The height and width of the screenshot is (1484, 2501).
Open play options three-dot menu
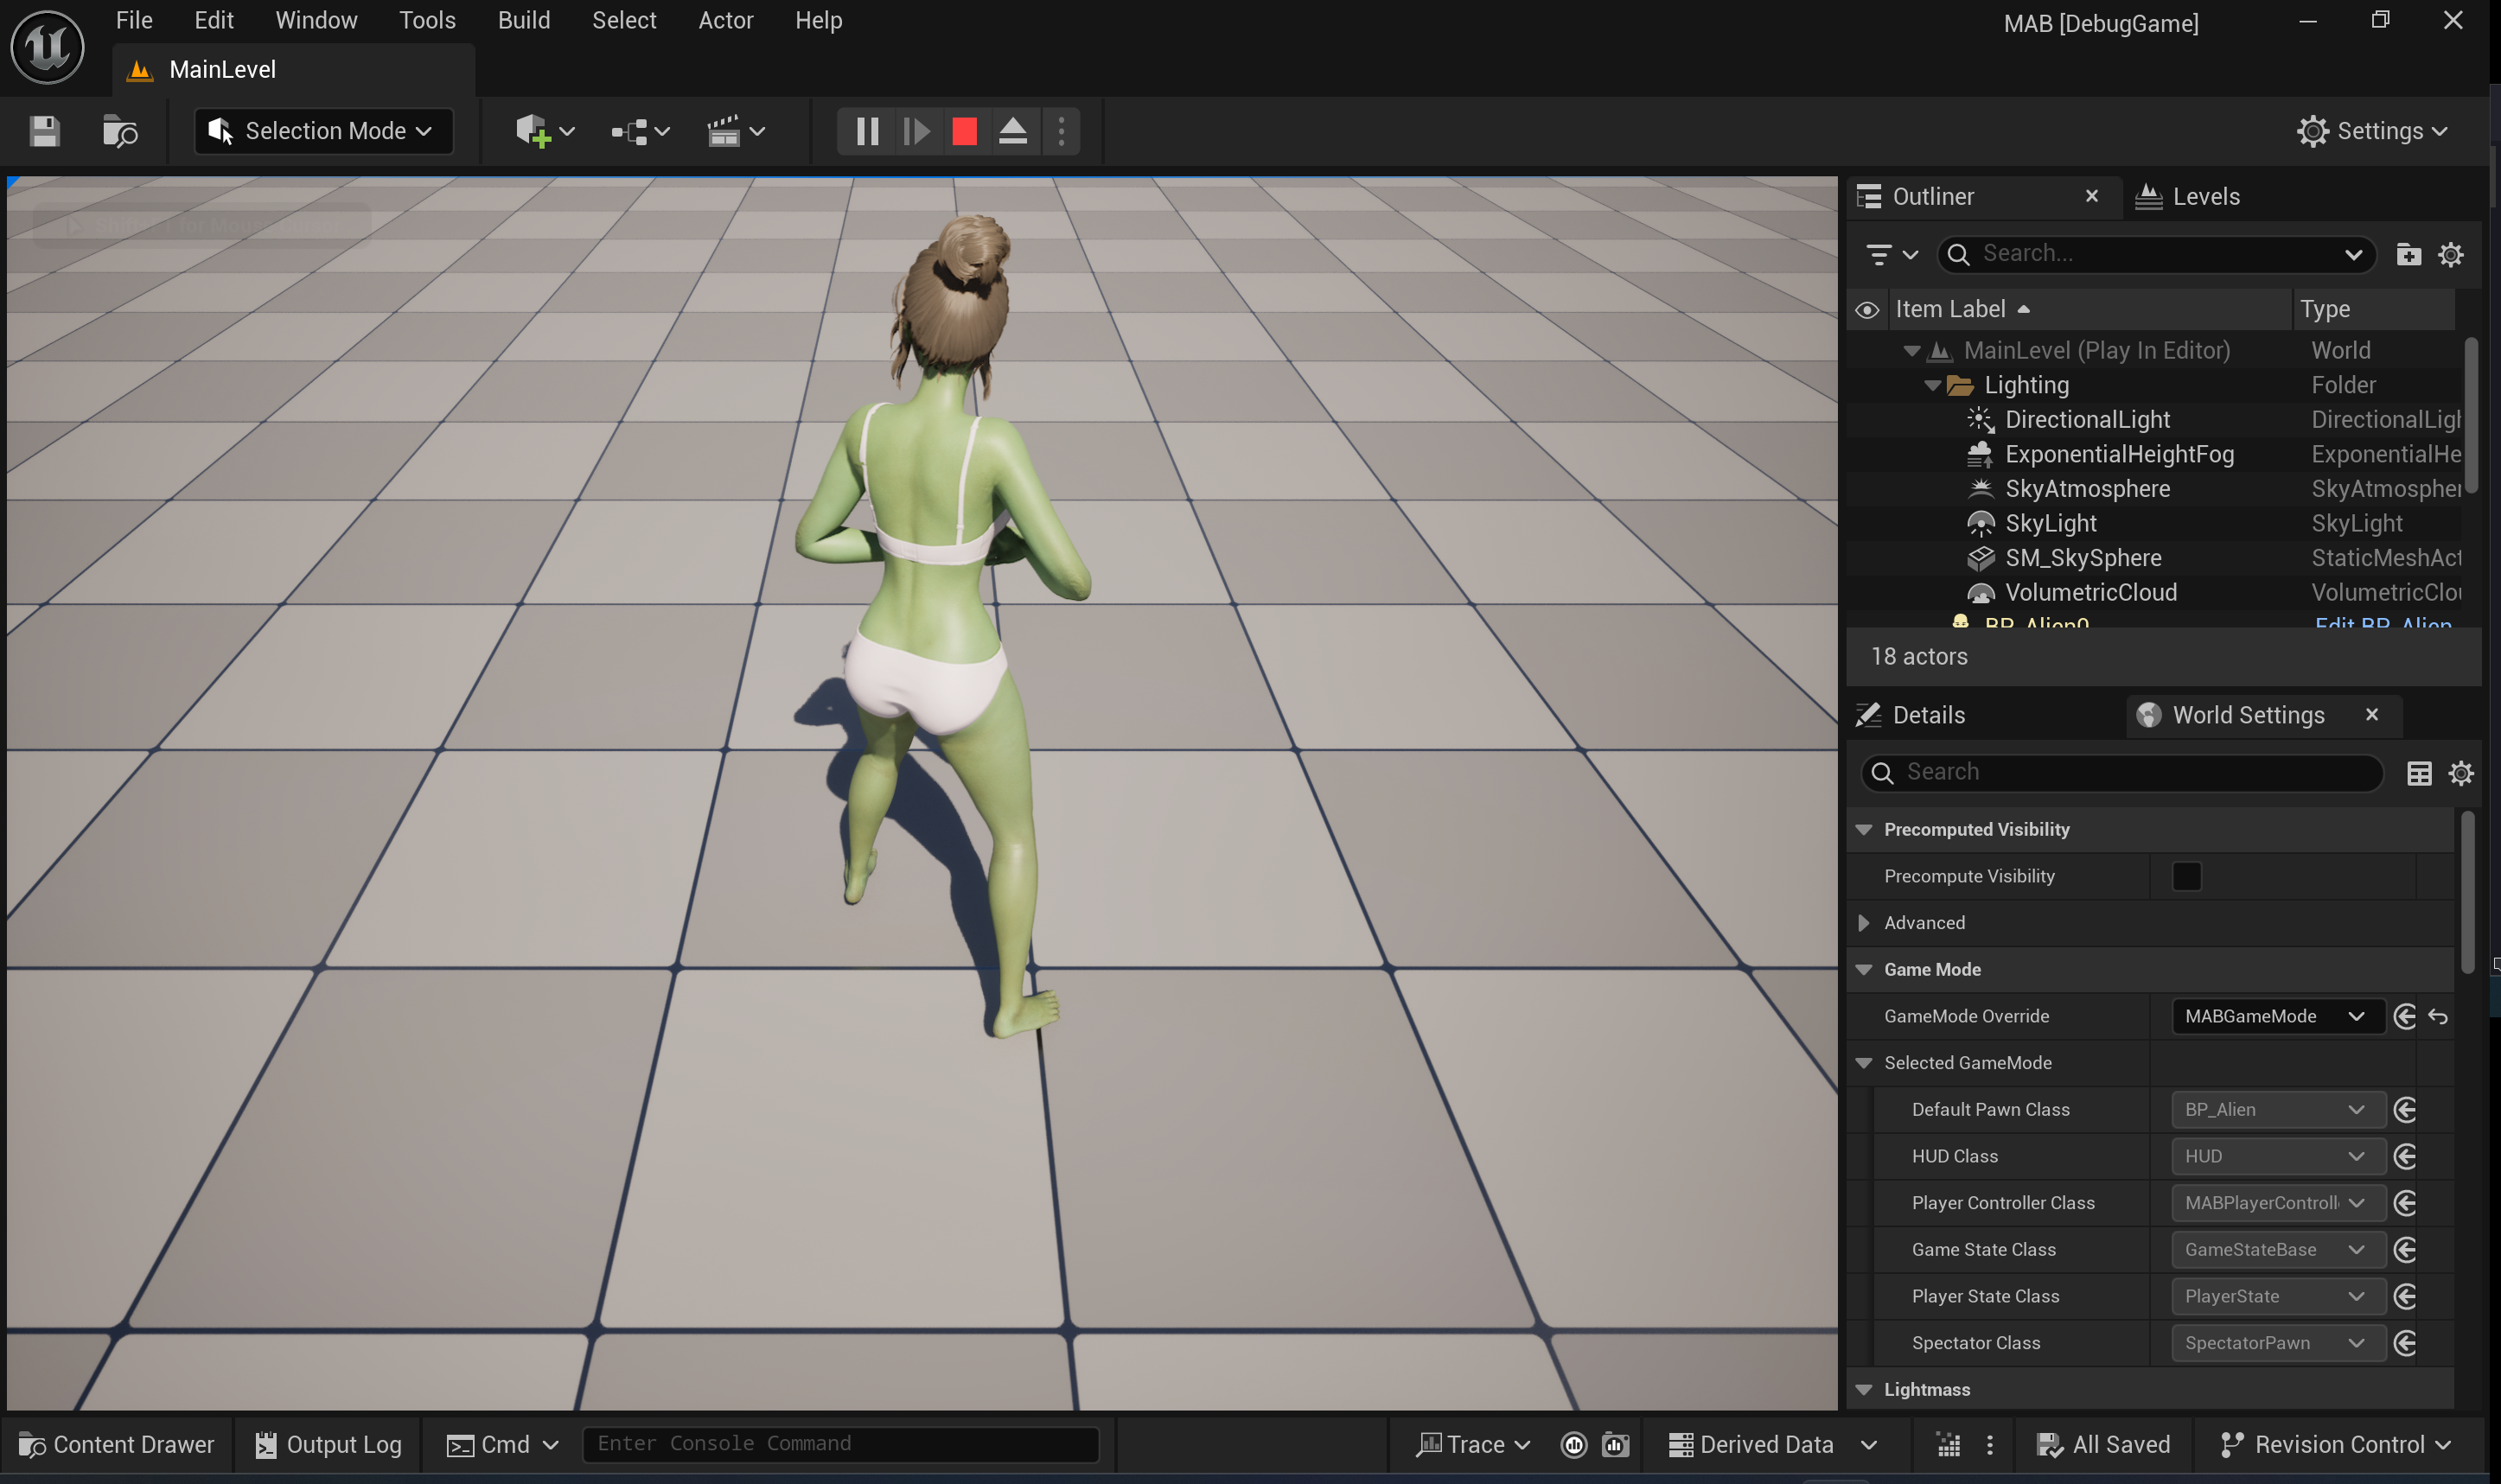pos(1062,131)
